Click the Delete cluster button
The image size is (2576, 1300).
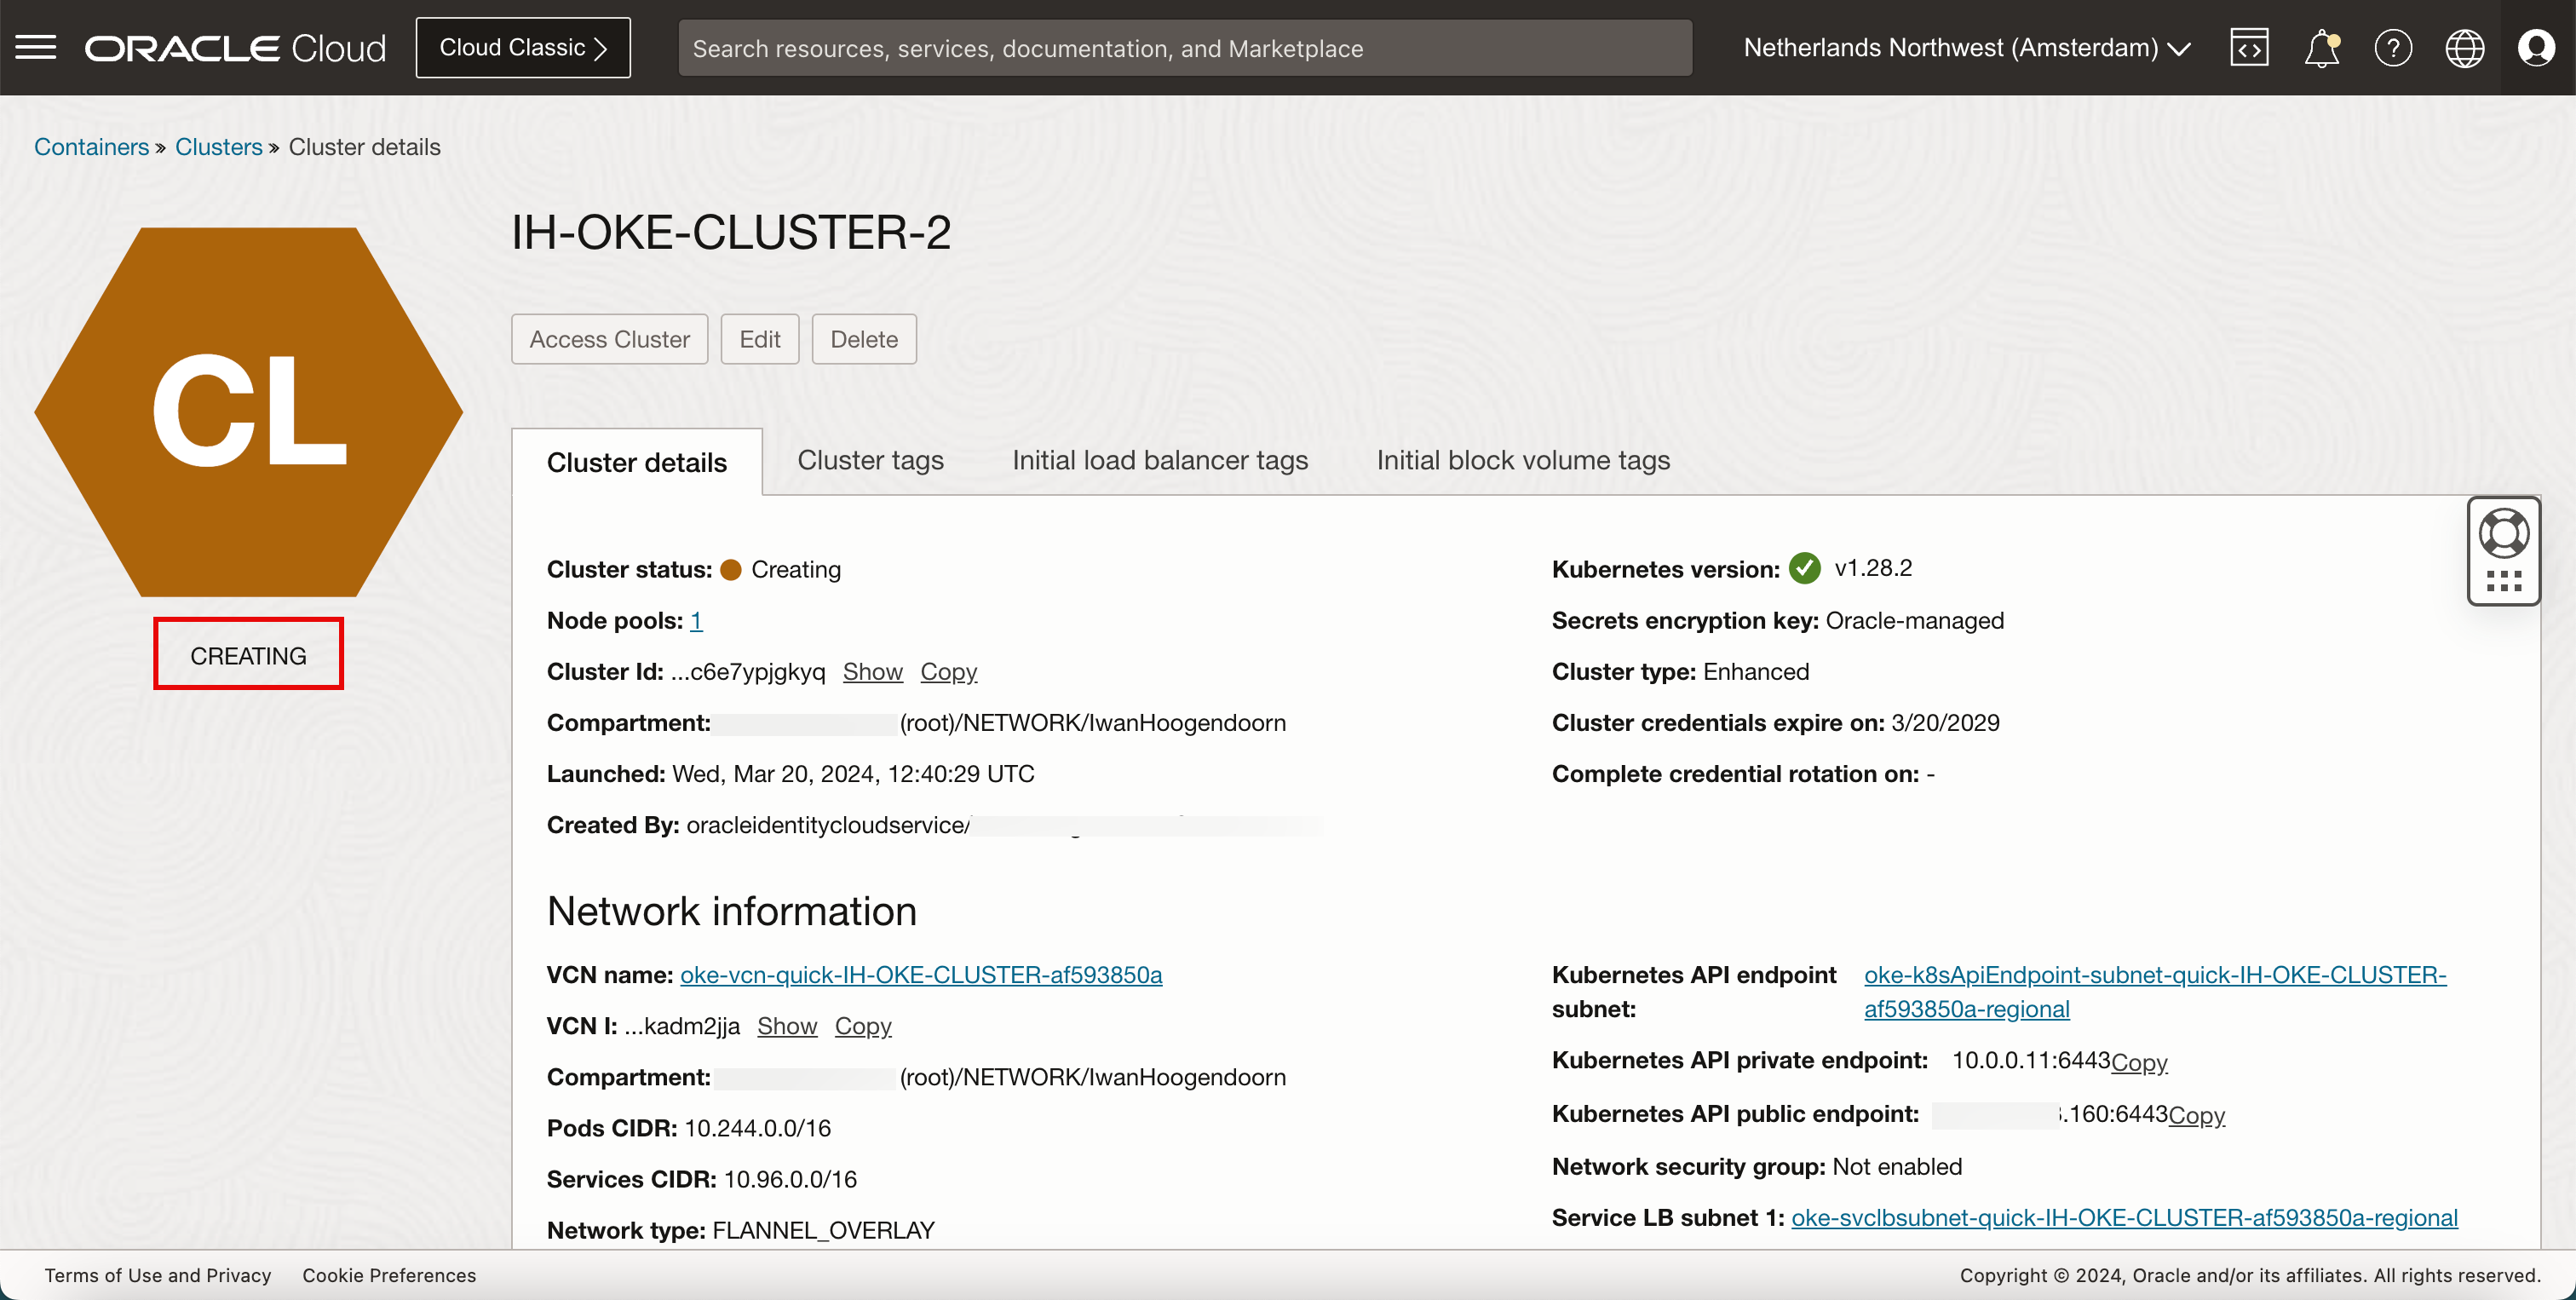864,339
